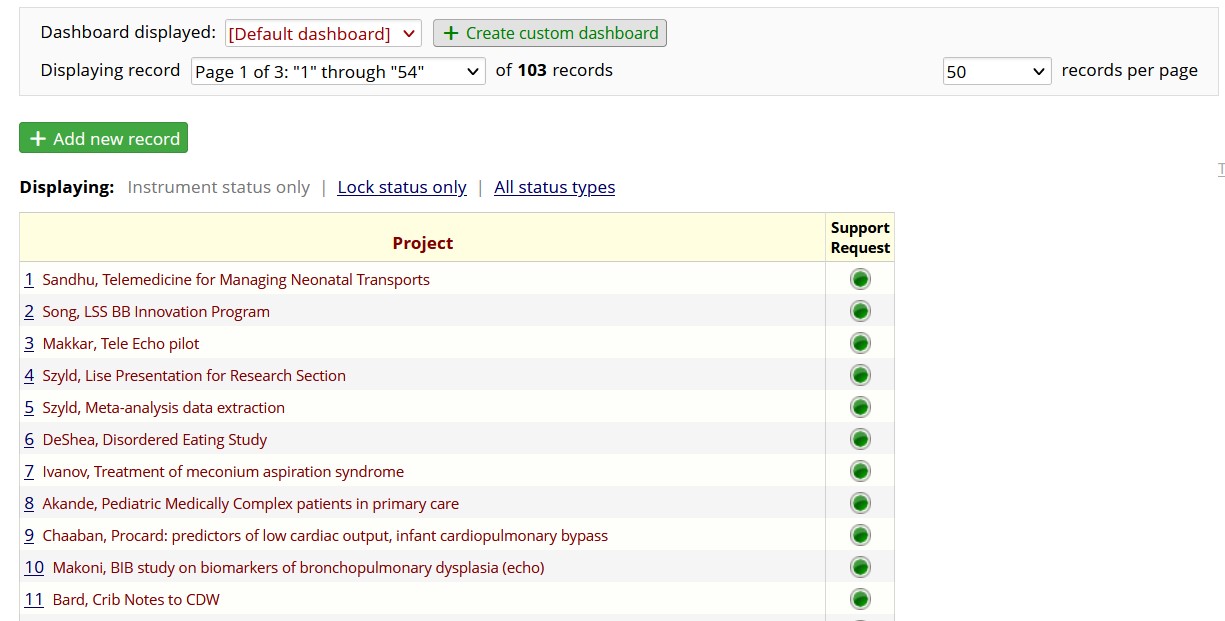The height and width of the screenshot is (621, 1225).
Task: Open status icon for Makoni BIB study
Action: click(860, 568)
